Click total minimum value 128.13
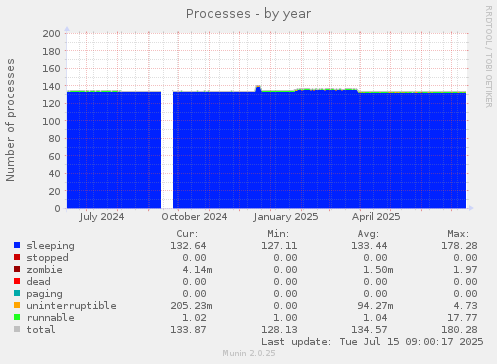497x364 pixels. click(x=279, y=330)
